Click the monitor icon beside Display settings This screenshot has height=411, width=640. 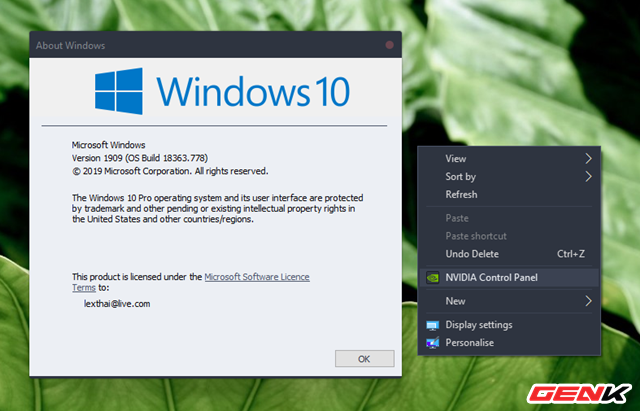click(x=432, y=325)
